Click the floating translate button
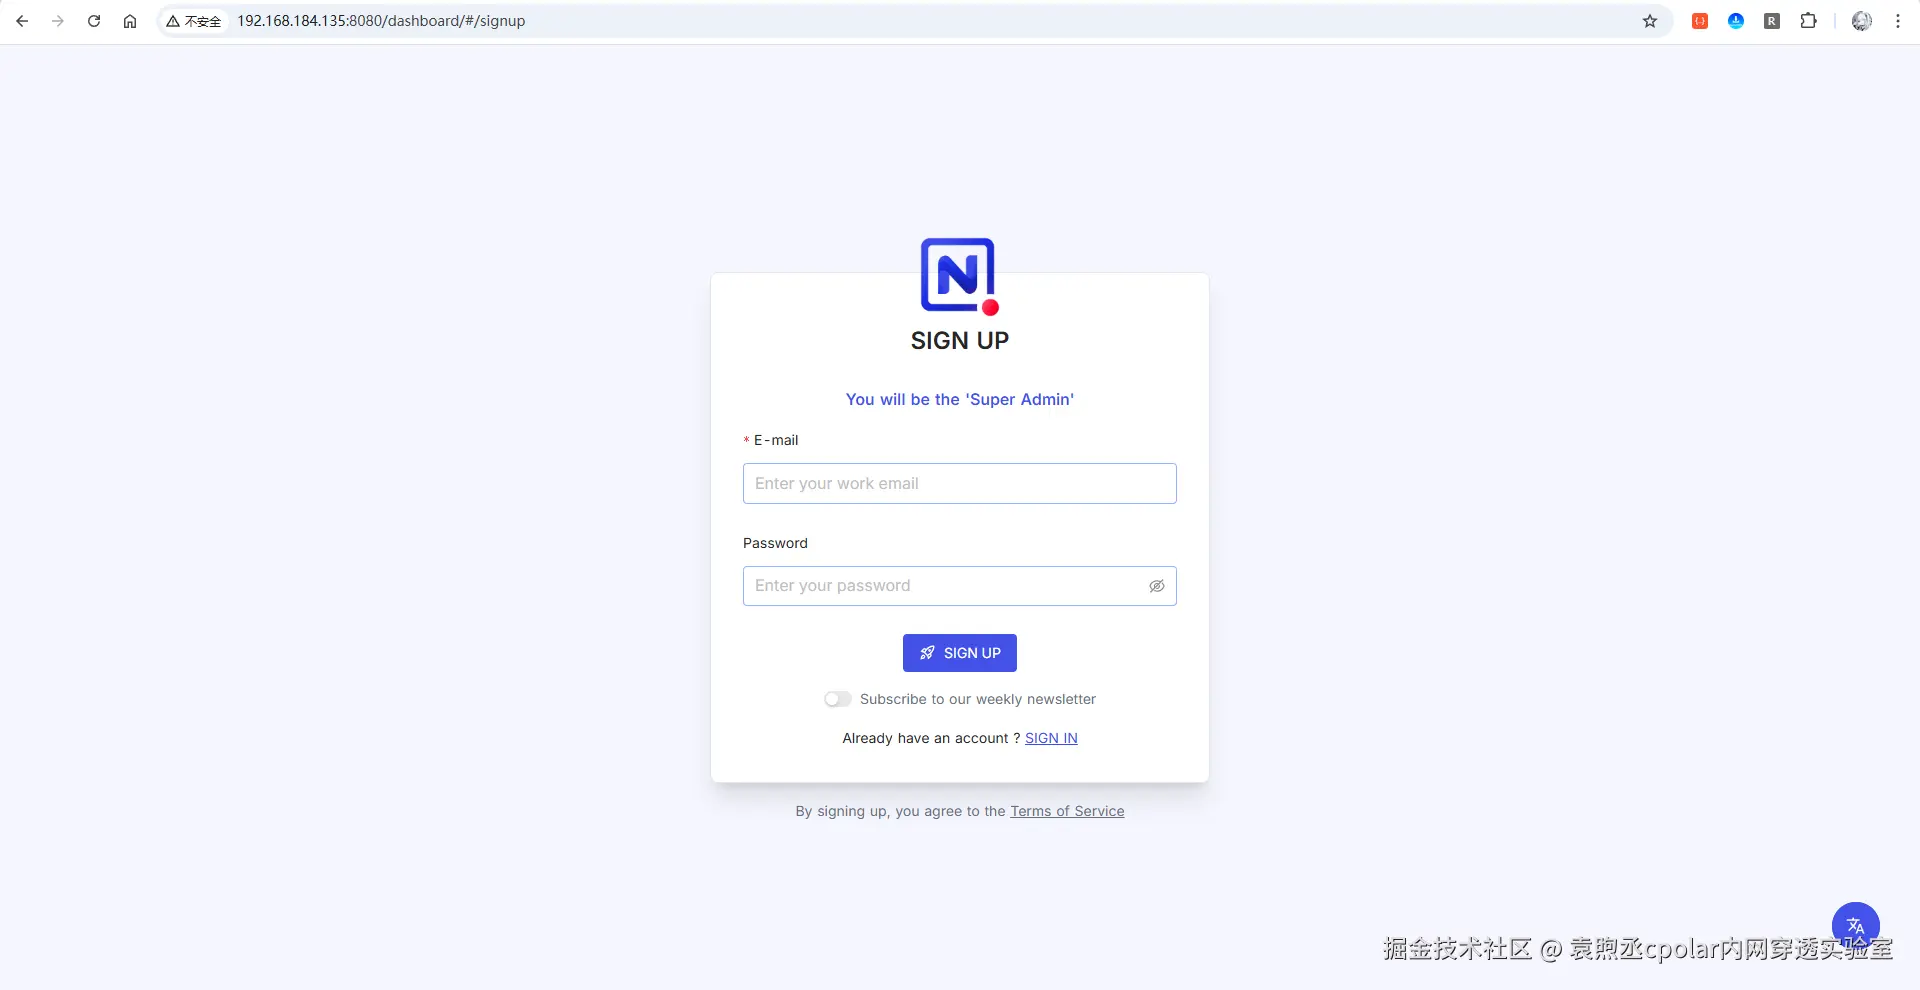This screenshot has width=1920, height=990. [x=1856, y=926]
